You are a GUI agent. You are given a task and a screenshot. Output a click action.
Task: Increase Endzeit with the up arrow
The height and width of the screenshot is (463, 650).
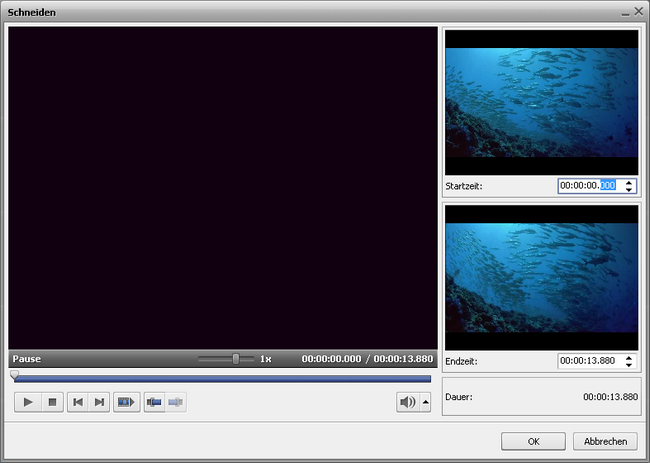[x=629, y=358]
